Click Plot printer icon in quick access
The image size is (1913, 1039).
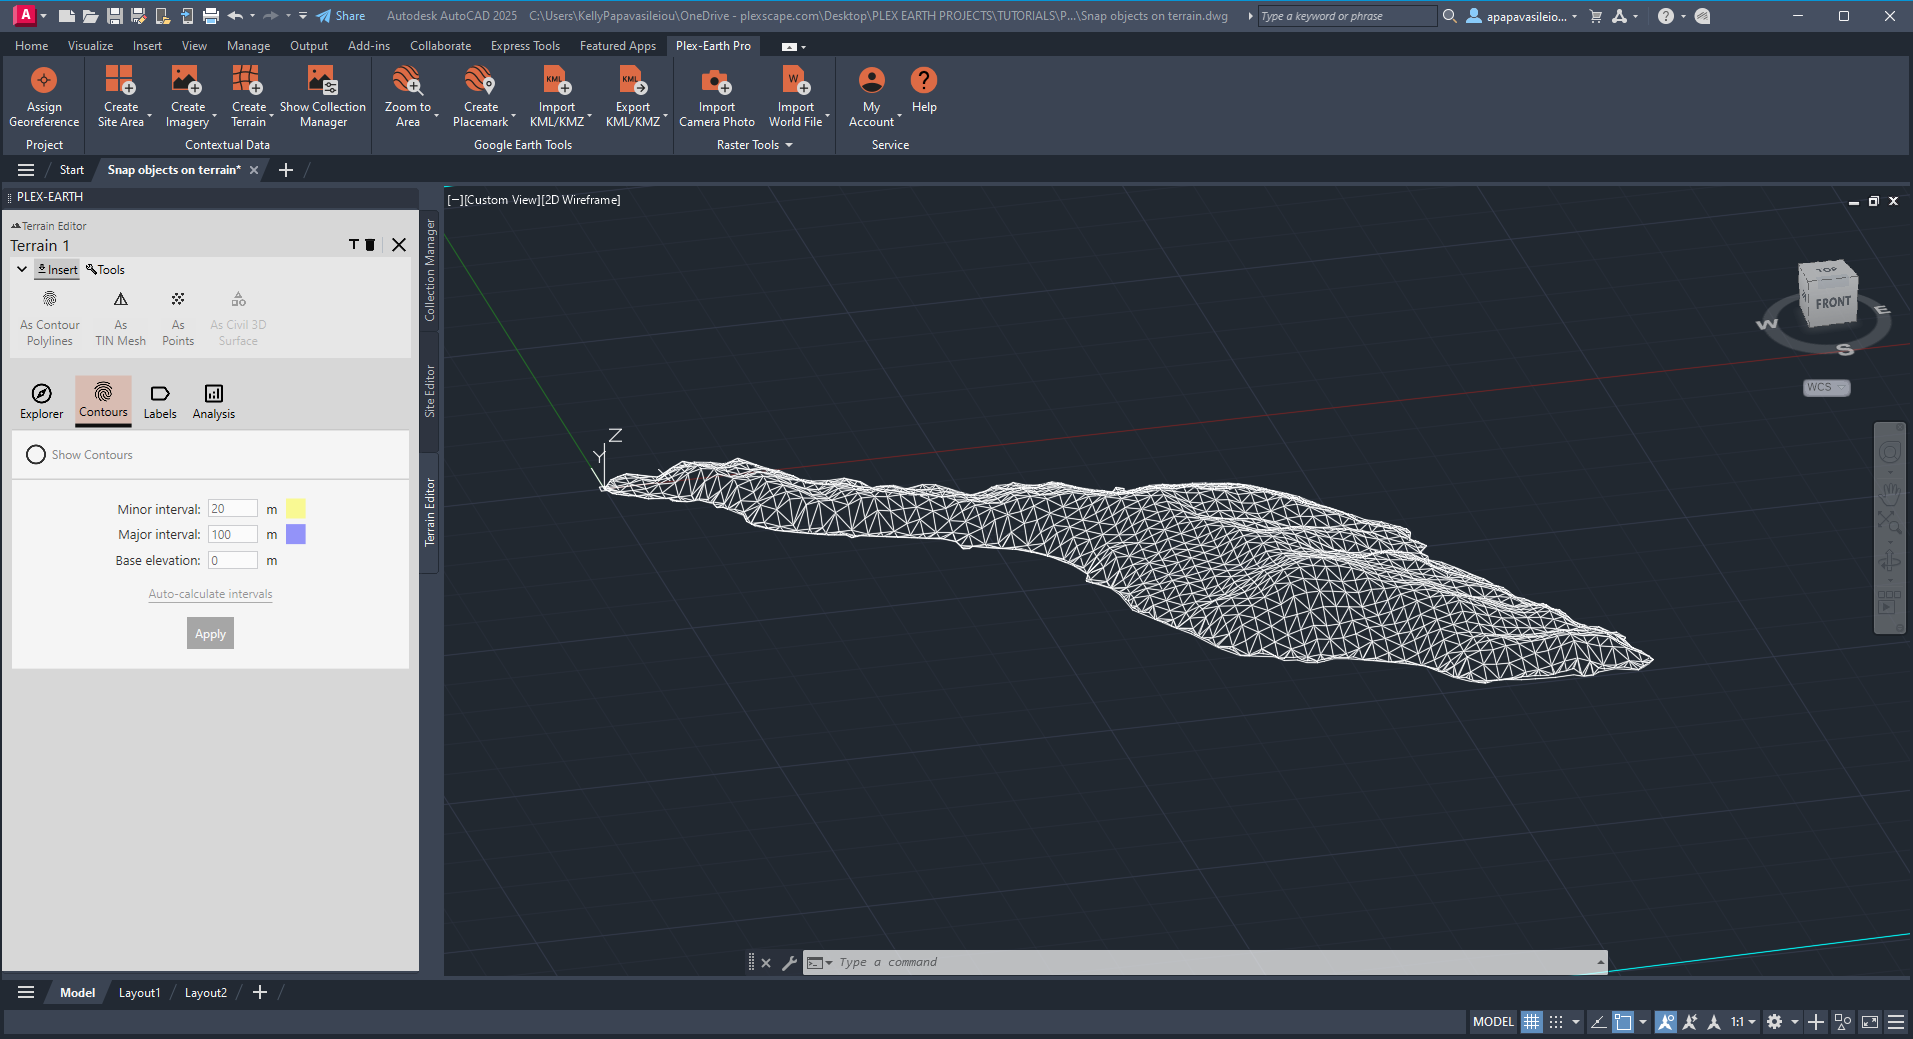pyautogui.click(x=210, y=16)
